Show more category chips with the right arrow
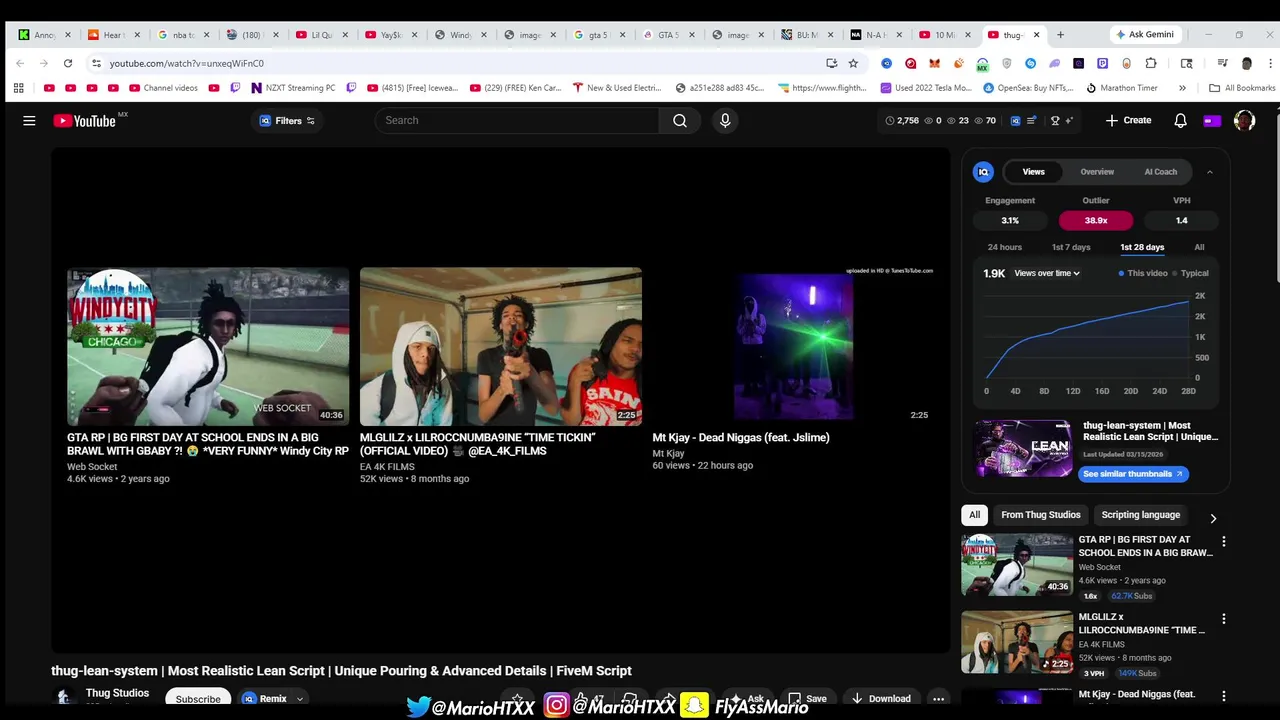Image resolution: width=1280 pixels, height=720 pixels. (1213, 518)
